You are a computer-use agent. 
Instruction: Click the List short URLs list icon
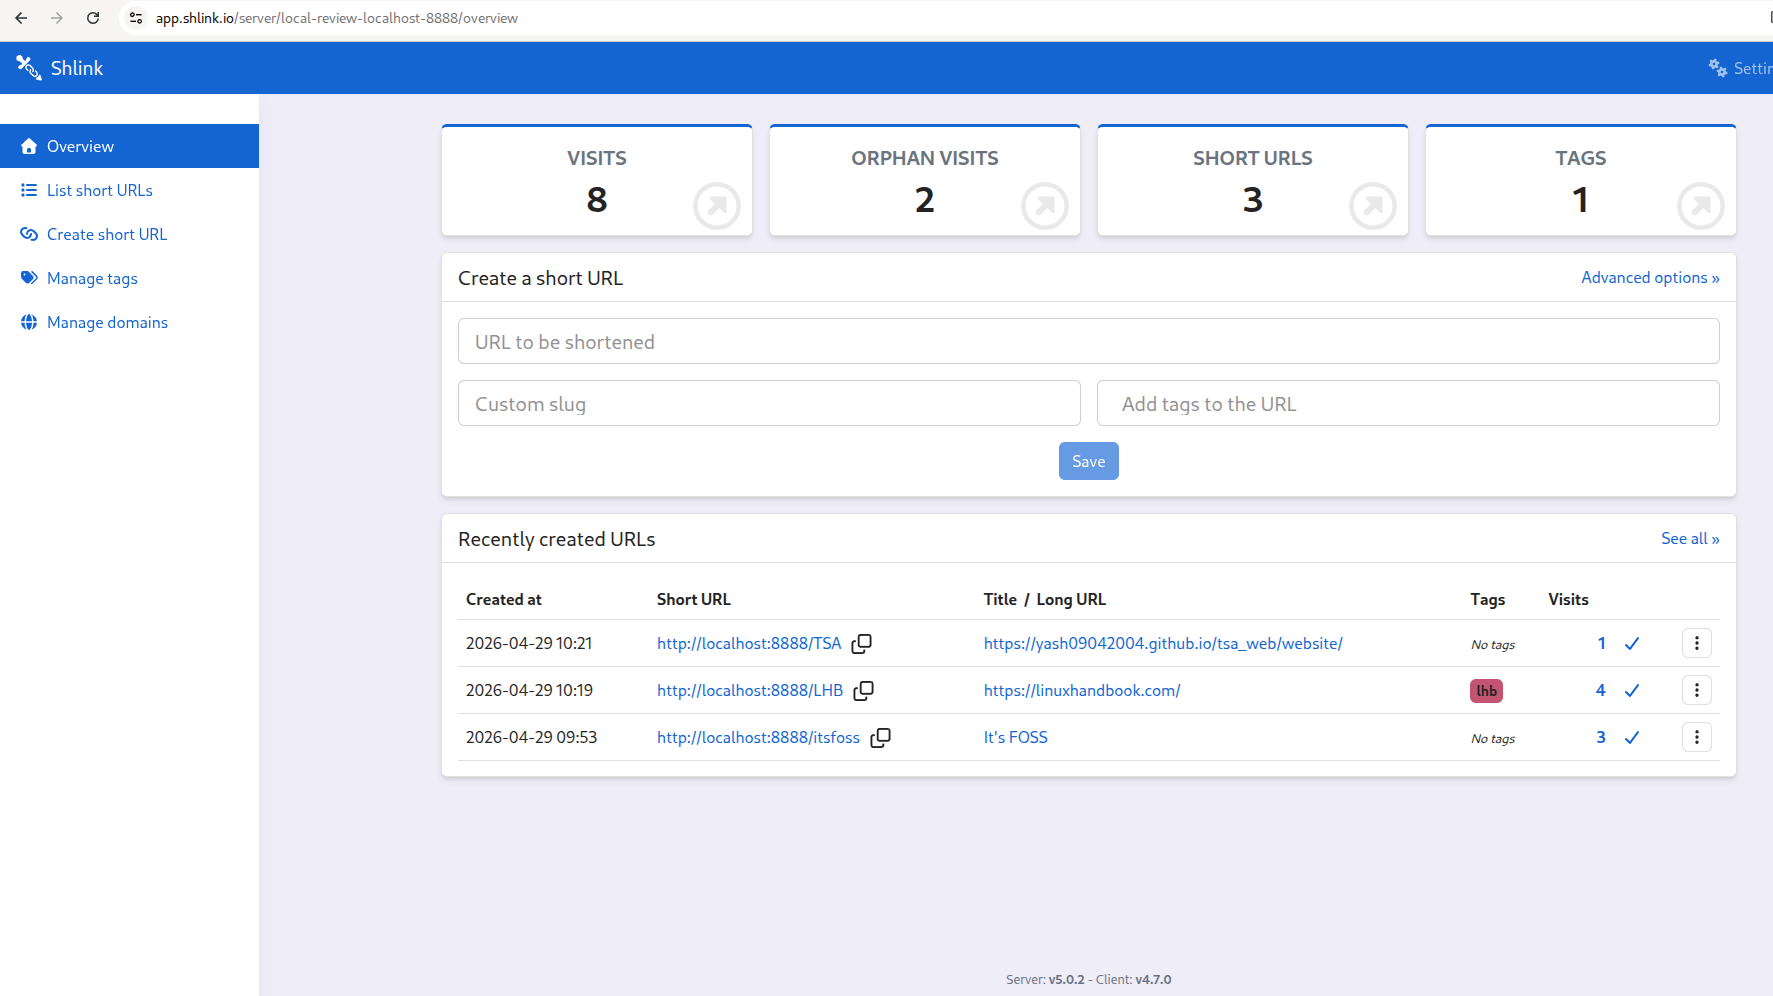(29, 190)
